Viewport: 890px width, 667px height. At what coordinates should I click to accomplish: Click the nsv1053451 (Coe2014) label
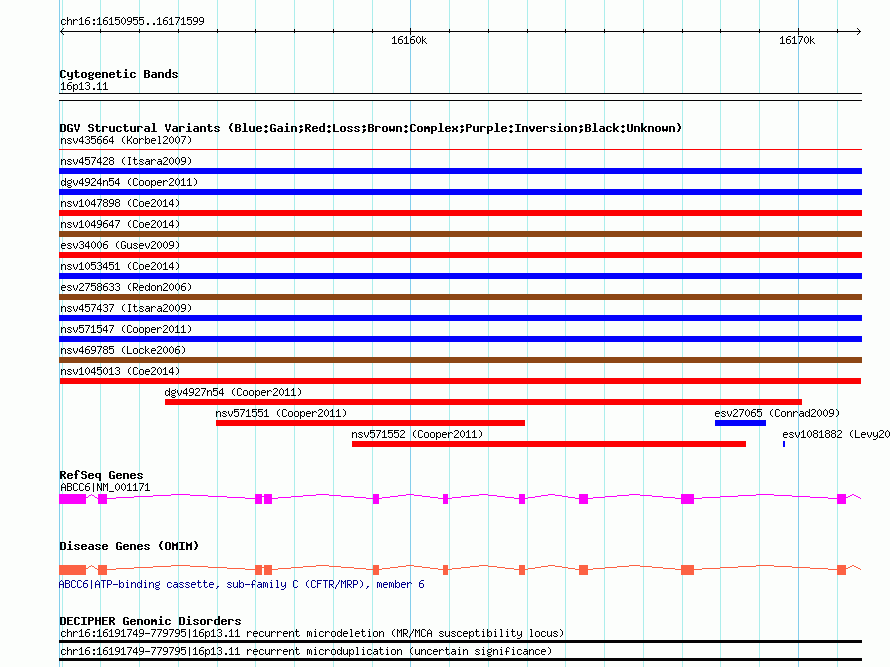120,266
